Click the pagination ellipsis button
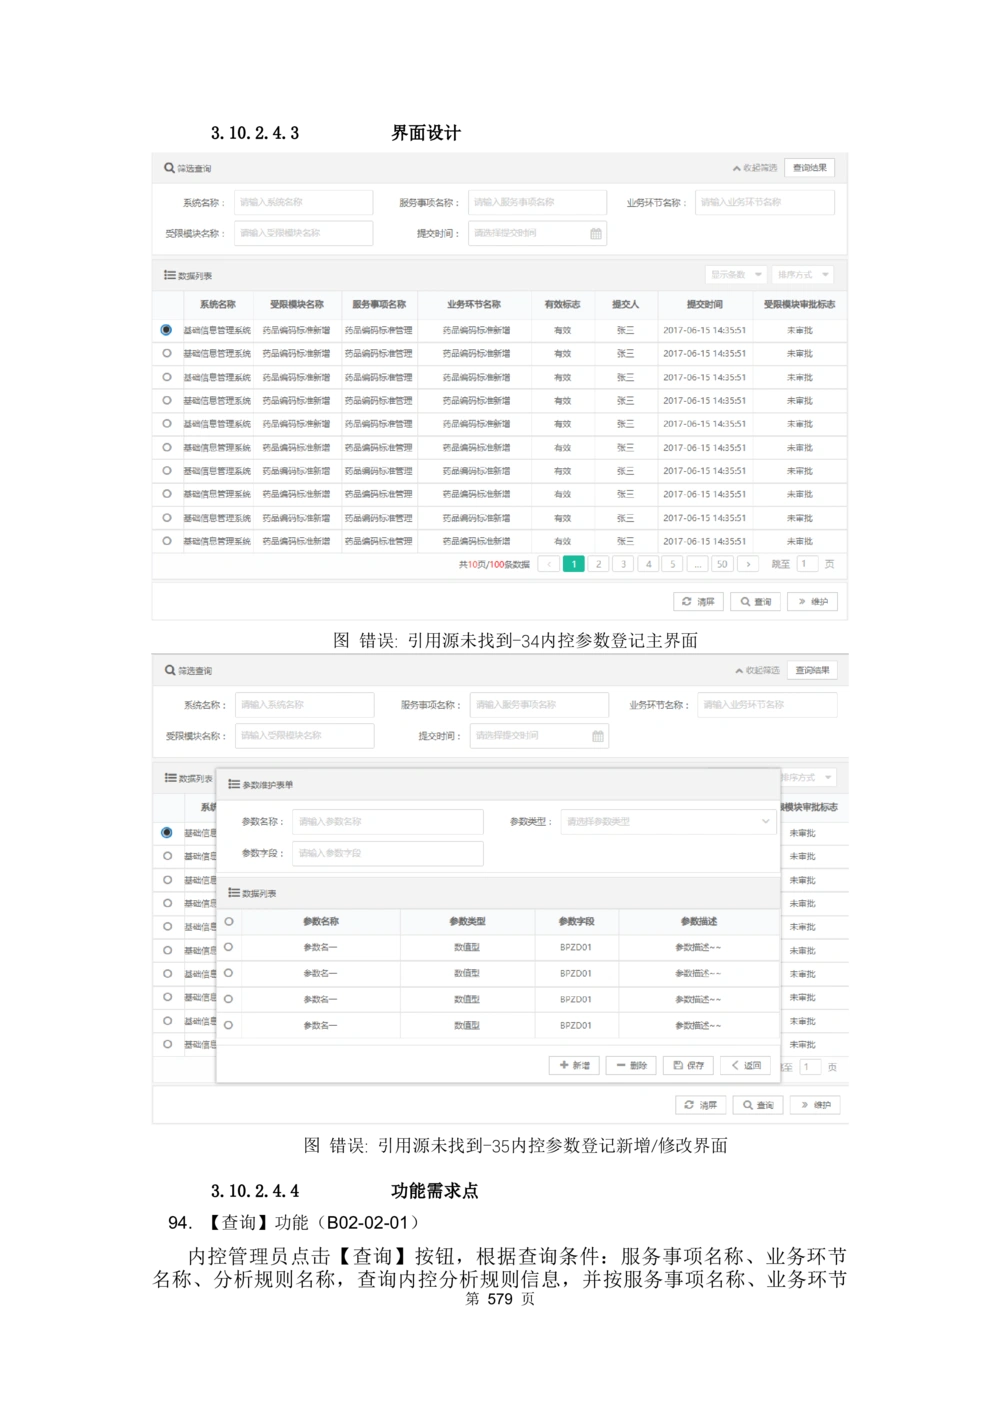 697,564
